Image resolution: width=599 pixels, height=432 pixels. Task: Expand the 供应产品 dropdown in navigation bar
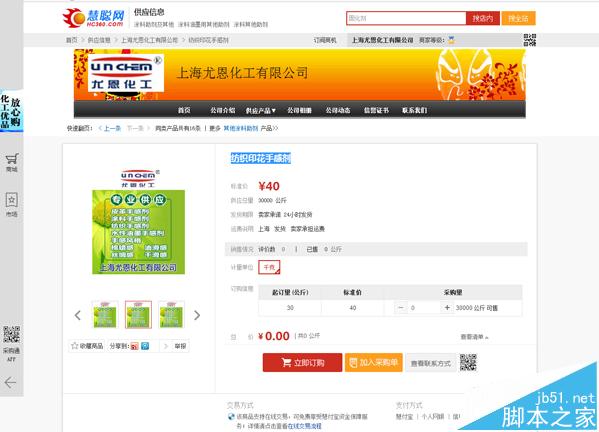[x=261, y=110]
